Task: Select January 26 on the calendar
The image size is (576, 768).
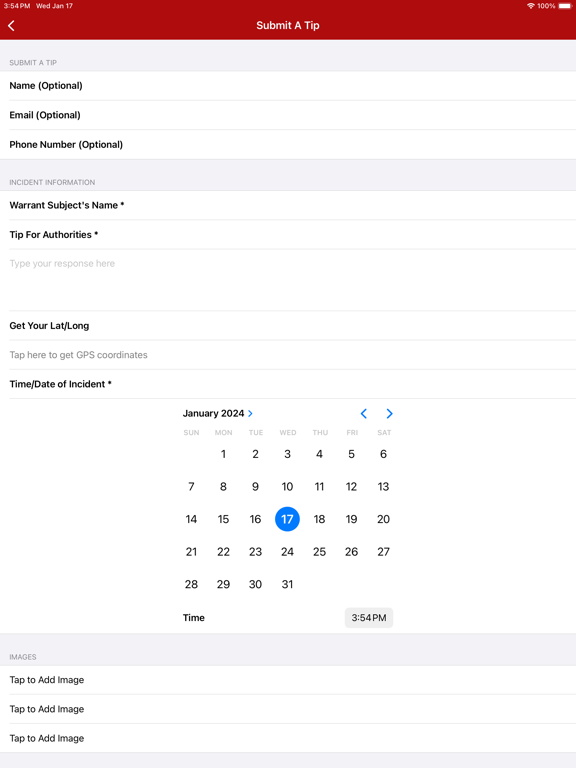Action: (351, 552)
